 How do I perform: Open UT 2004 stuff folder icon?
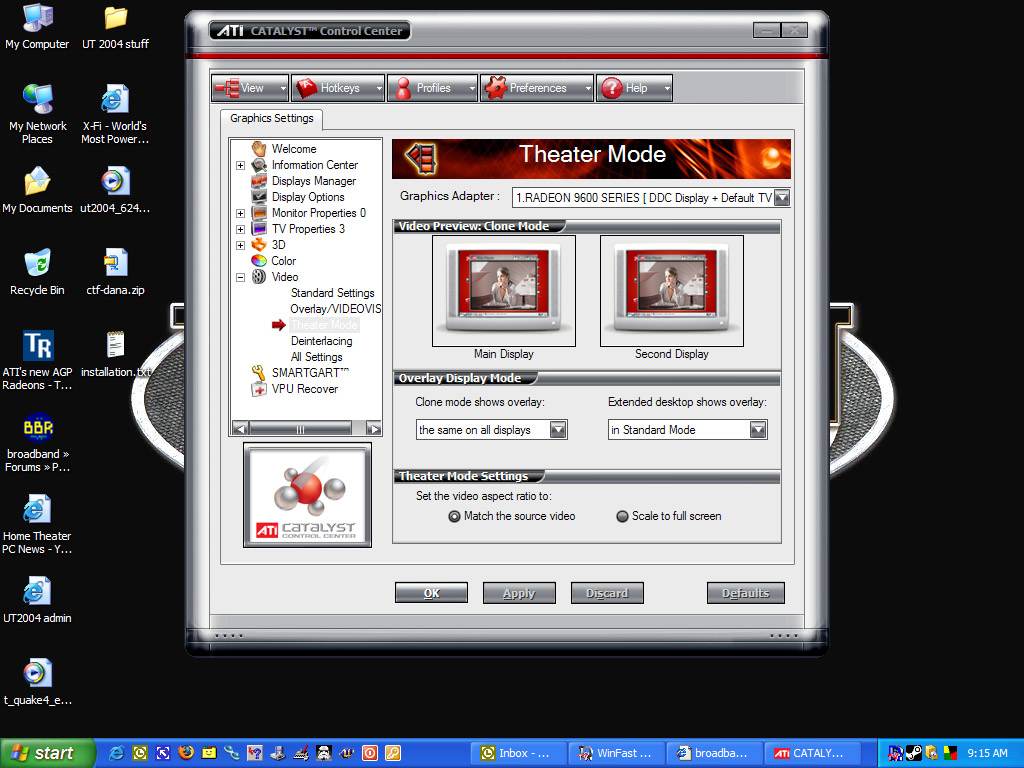[116, 27]
